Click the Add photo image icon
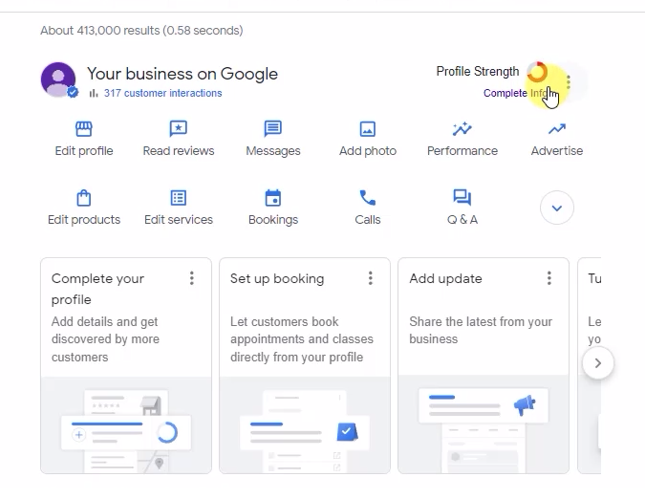Viewport: 645px width, 488px height. click(367, 129)
